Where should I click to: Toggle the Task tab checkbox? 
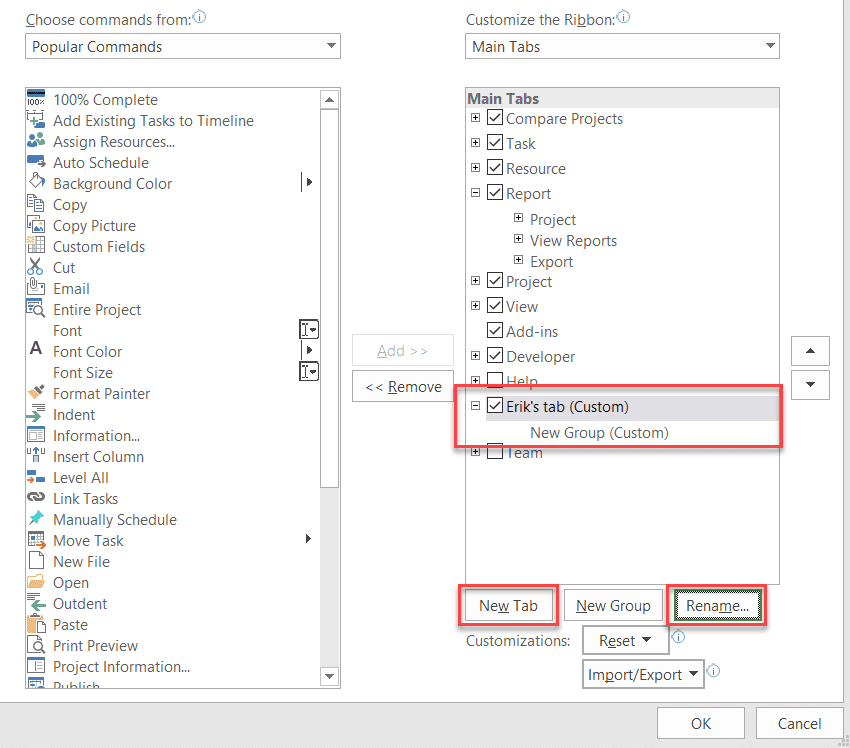tap(495, 143)
